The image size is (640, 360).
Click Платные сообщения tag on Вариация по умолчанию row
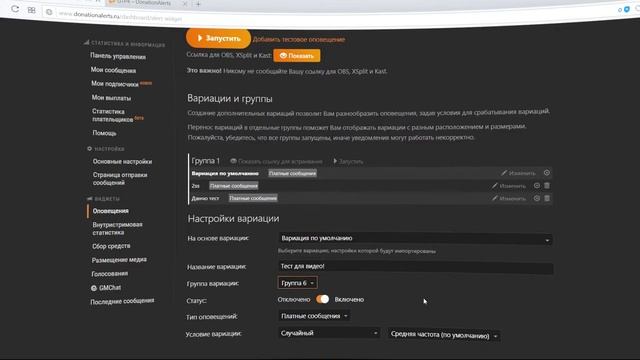[292, 173]
